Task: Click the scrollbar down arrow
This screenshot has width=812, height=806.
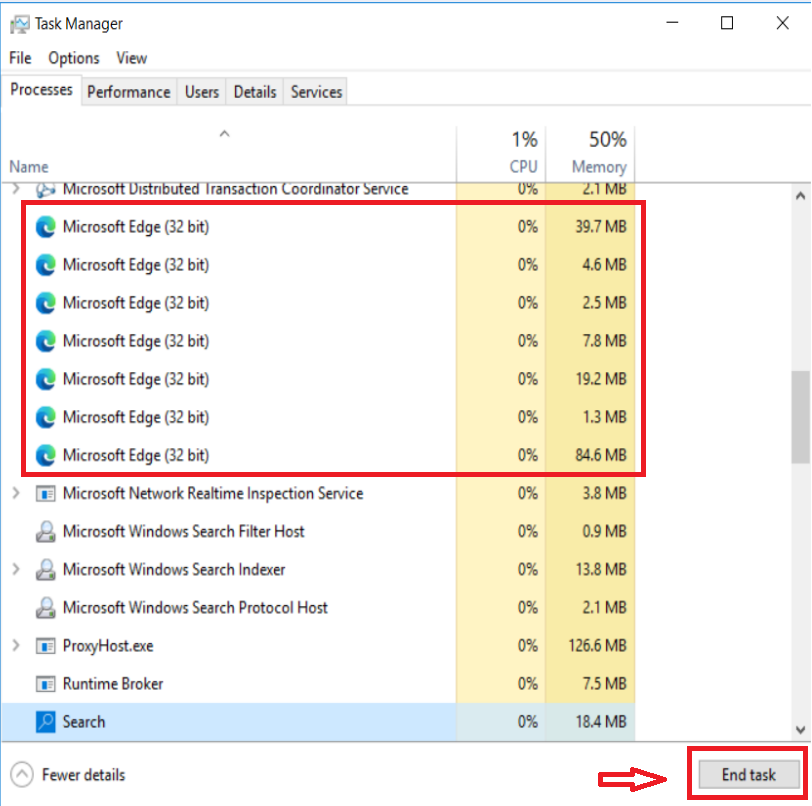Action: pyautogui.click(x=801, y=730)
